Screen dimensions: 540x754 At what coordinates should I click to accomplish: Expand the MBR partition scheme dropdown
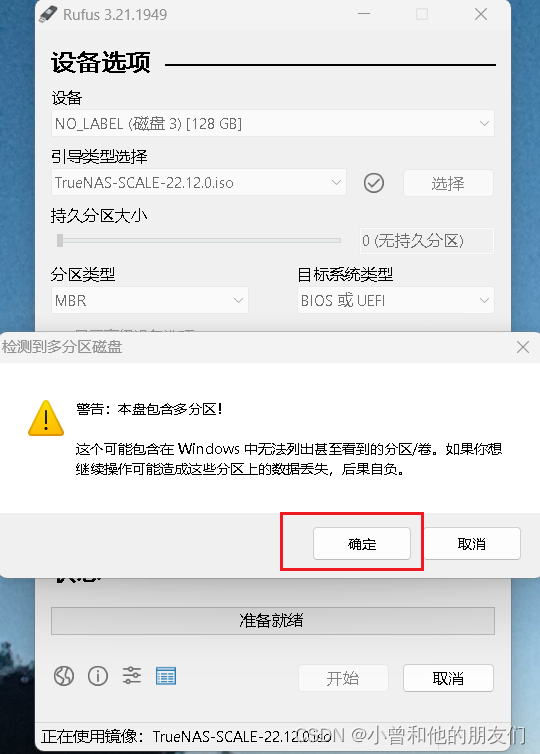click(x=150, y=300)
